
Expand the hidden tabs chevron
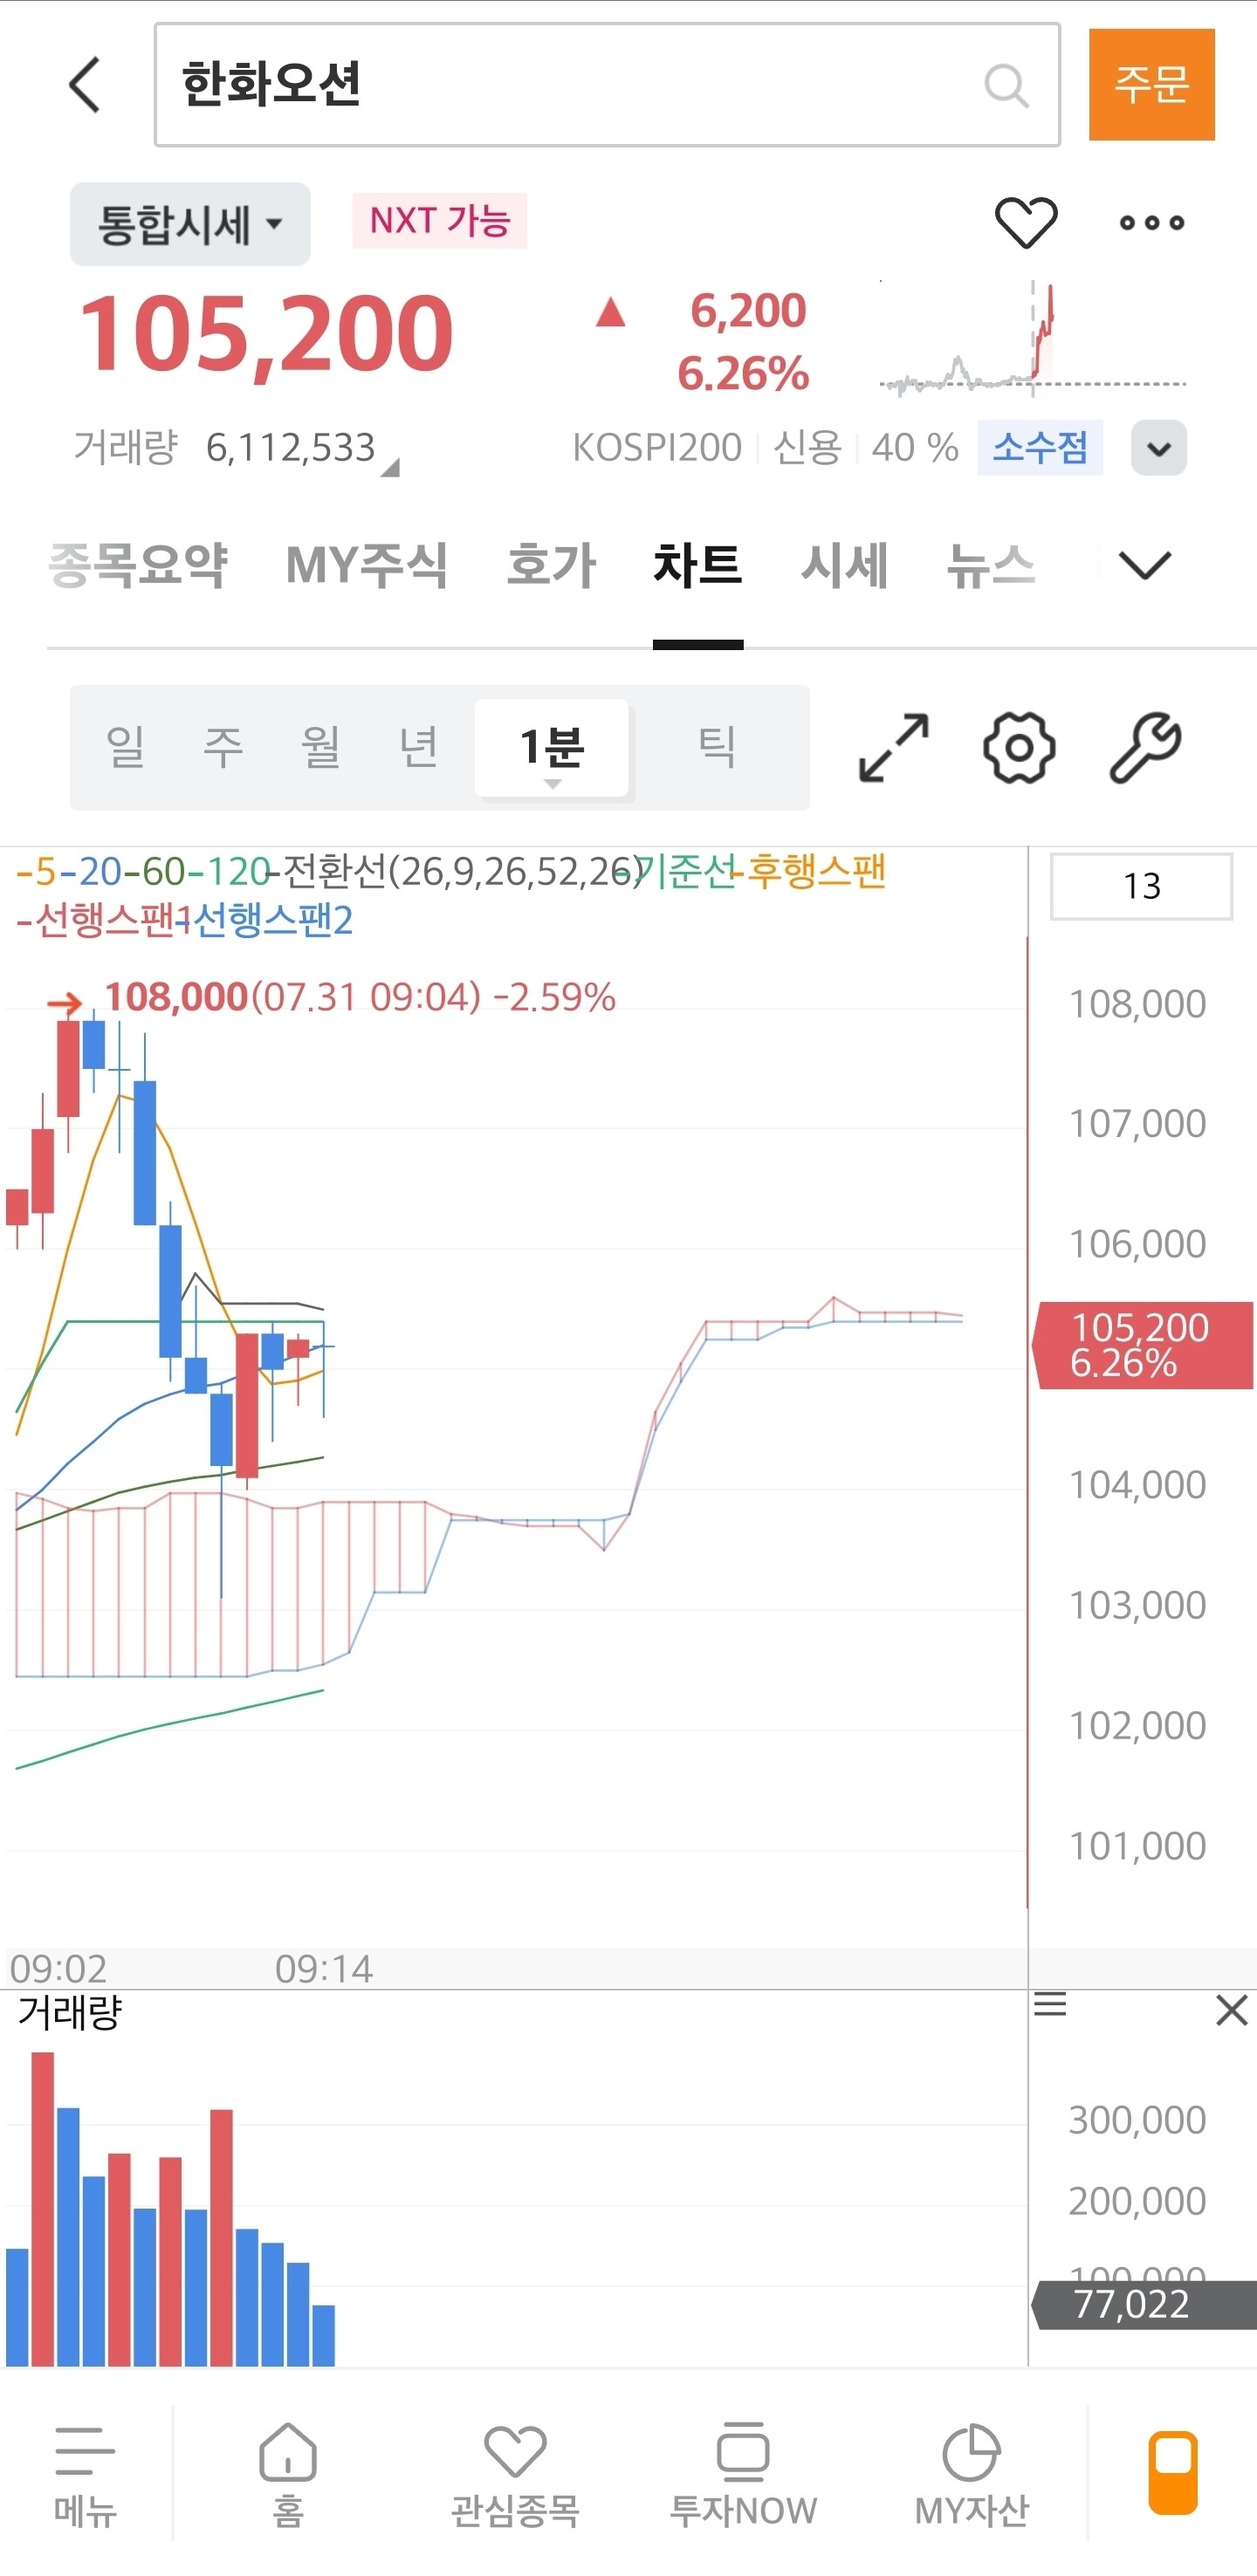[x=1144, y=566]
